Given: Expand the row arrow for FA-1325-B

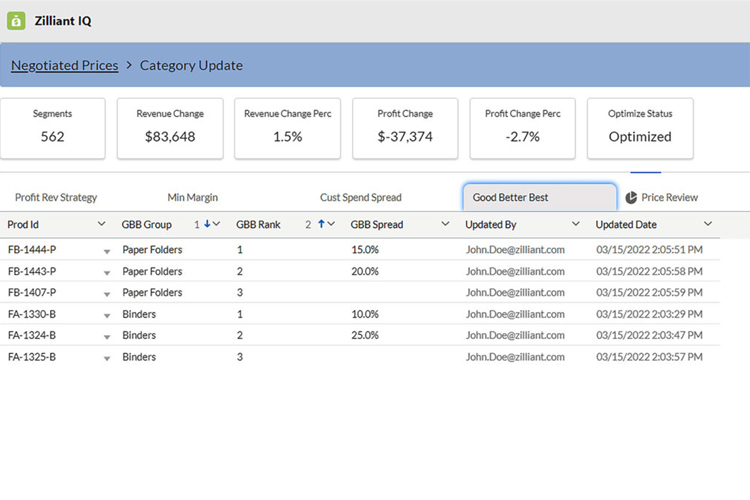Looking at the screenshot, I should coord(107,358).
